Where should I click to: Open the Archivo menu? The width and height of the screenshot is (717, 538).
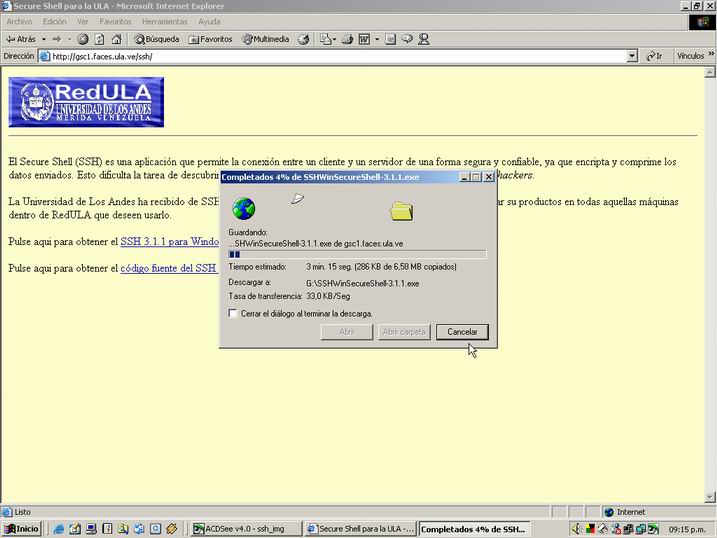(19, 21)
